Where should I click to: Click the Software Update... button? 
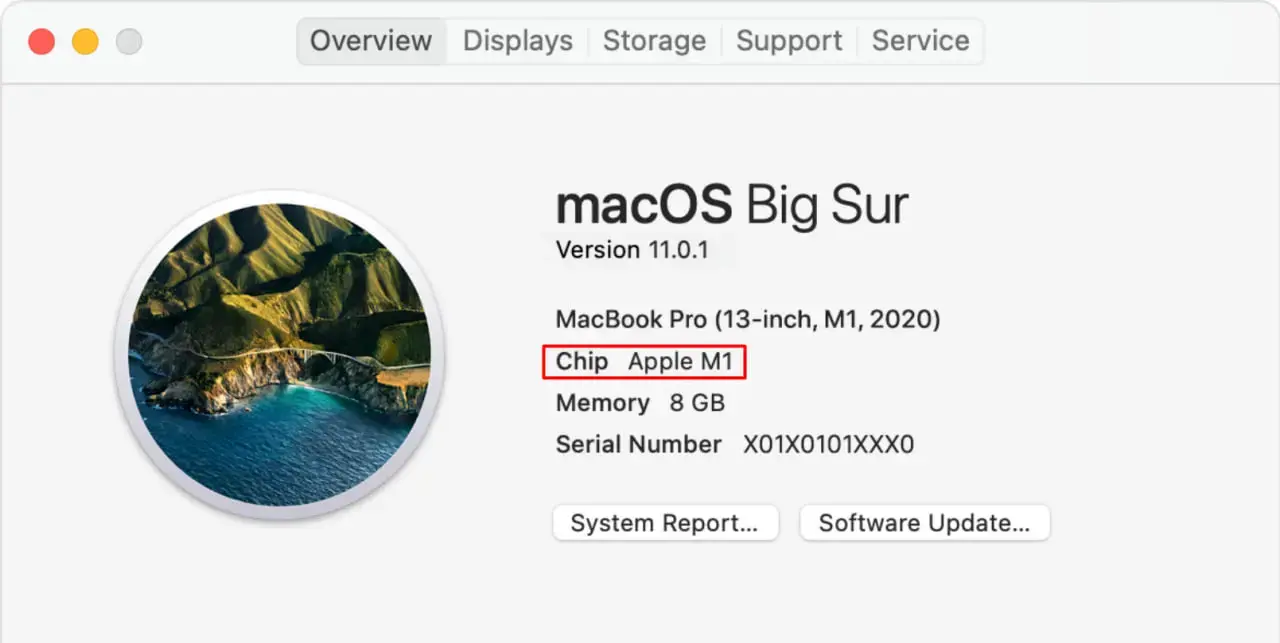924,523
